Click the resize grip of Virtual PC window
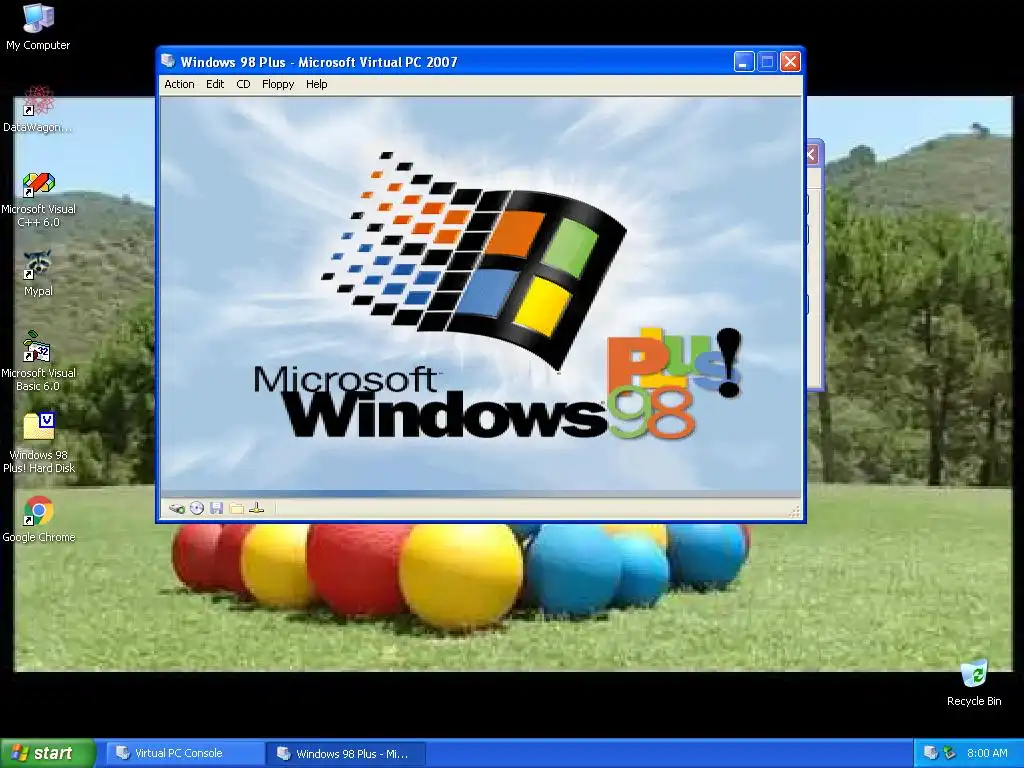The image size is (1024, 768). coord(794,511)
